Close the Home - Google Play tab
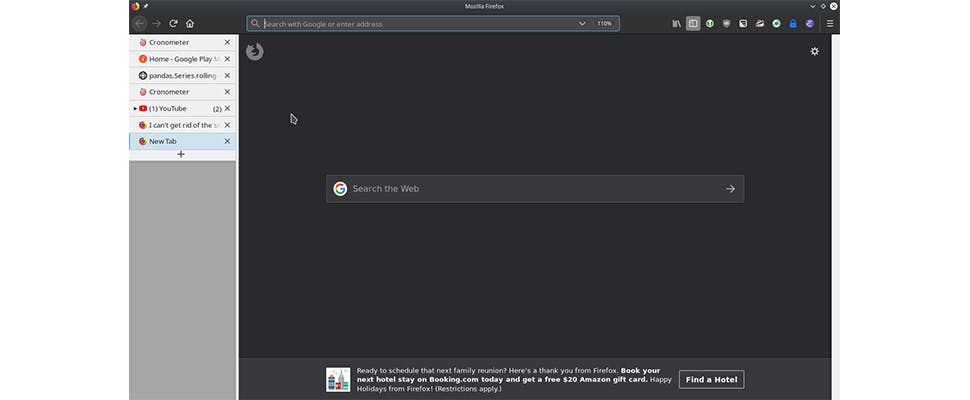This screenshot has height=400, width=970. [227, 59]
